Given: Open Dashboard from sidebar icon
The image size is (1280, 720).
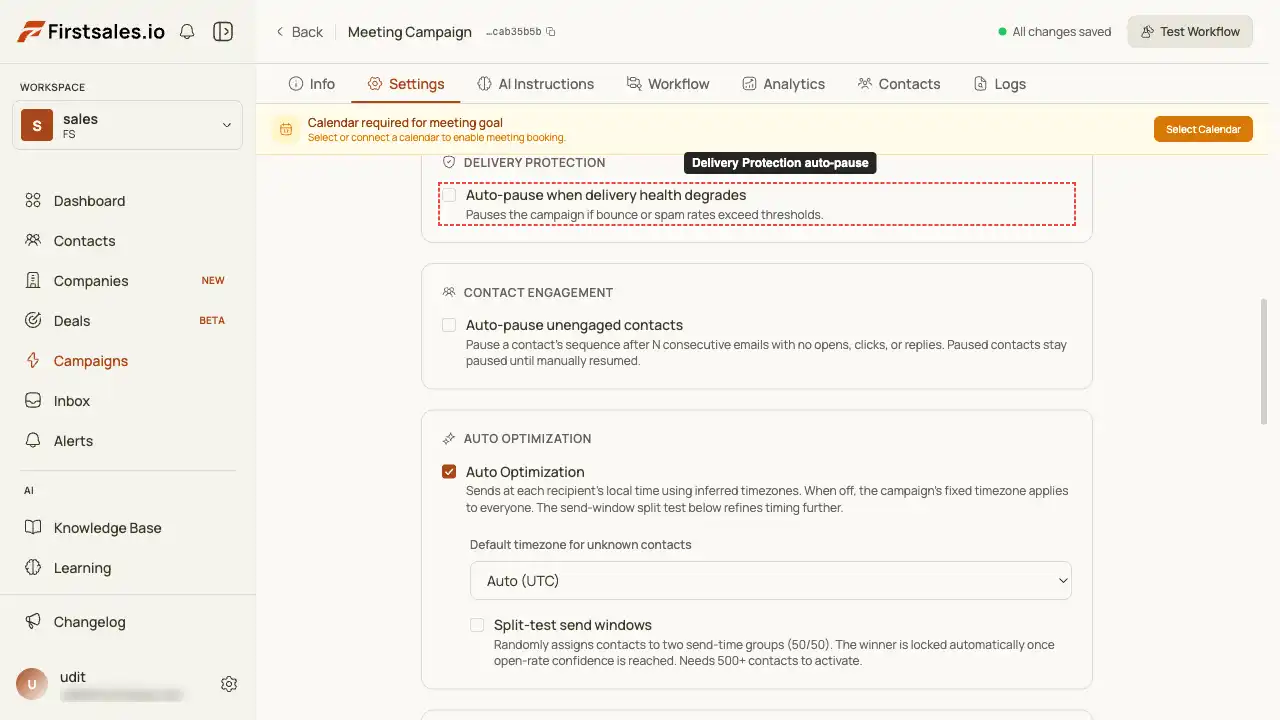Looking at the screenshot, I should point(33,201).
